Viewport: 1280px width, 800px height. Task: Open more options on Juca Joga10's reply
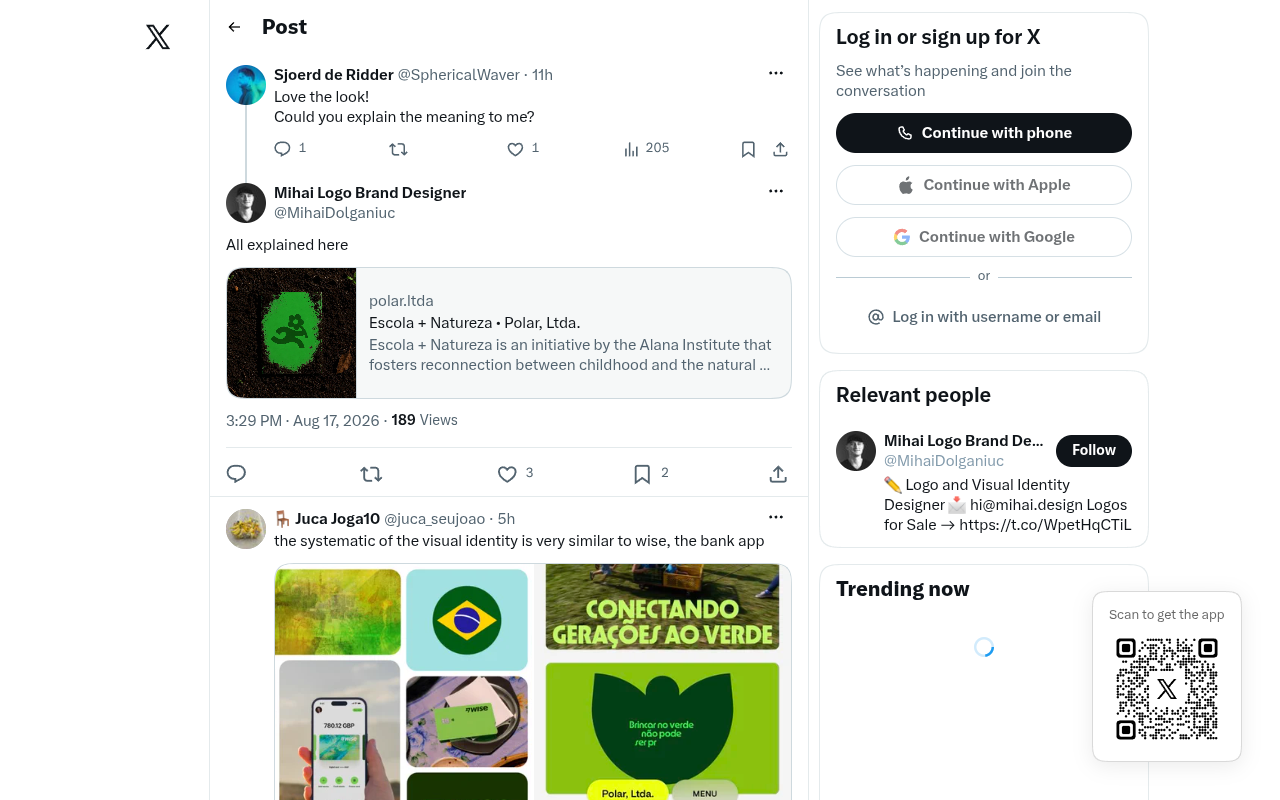click(x=776, y=517)
